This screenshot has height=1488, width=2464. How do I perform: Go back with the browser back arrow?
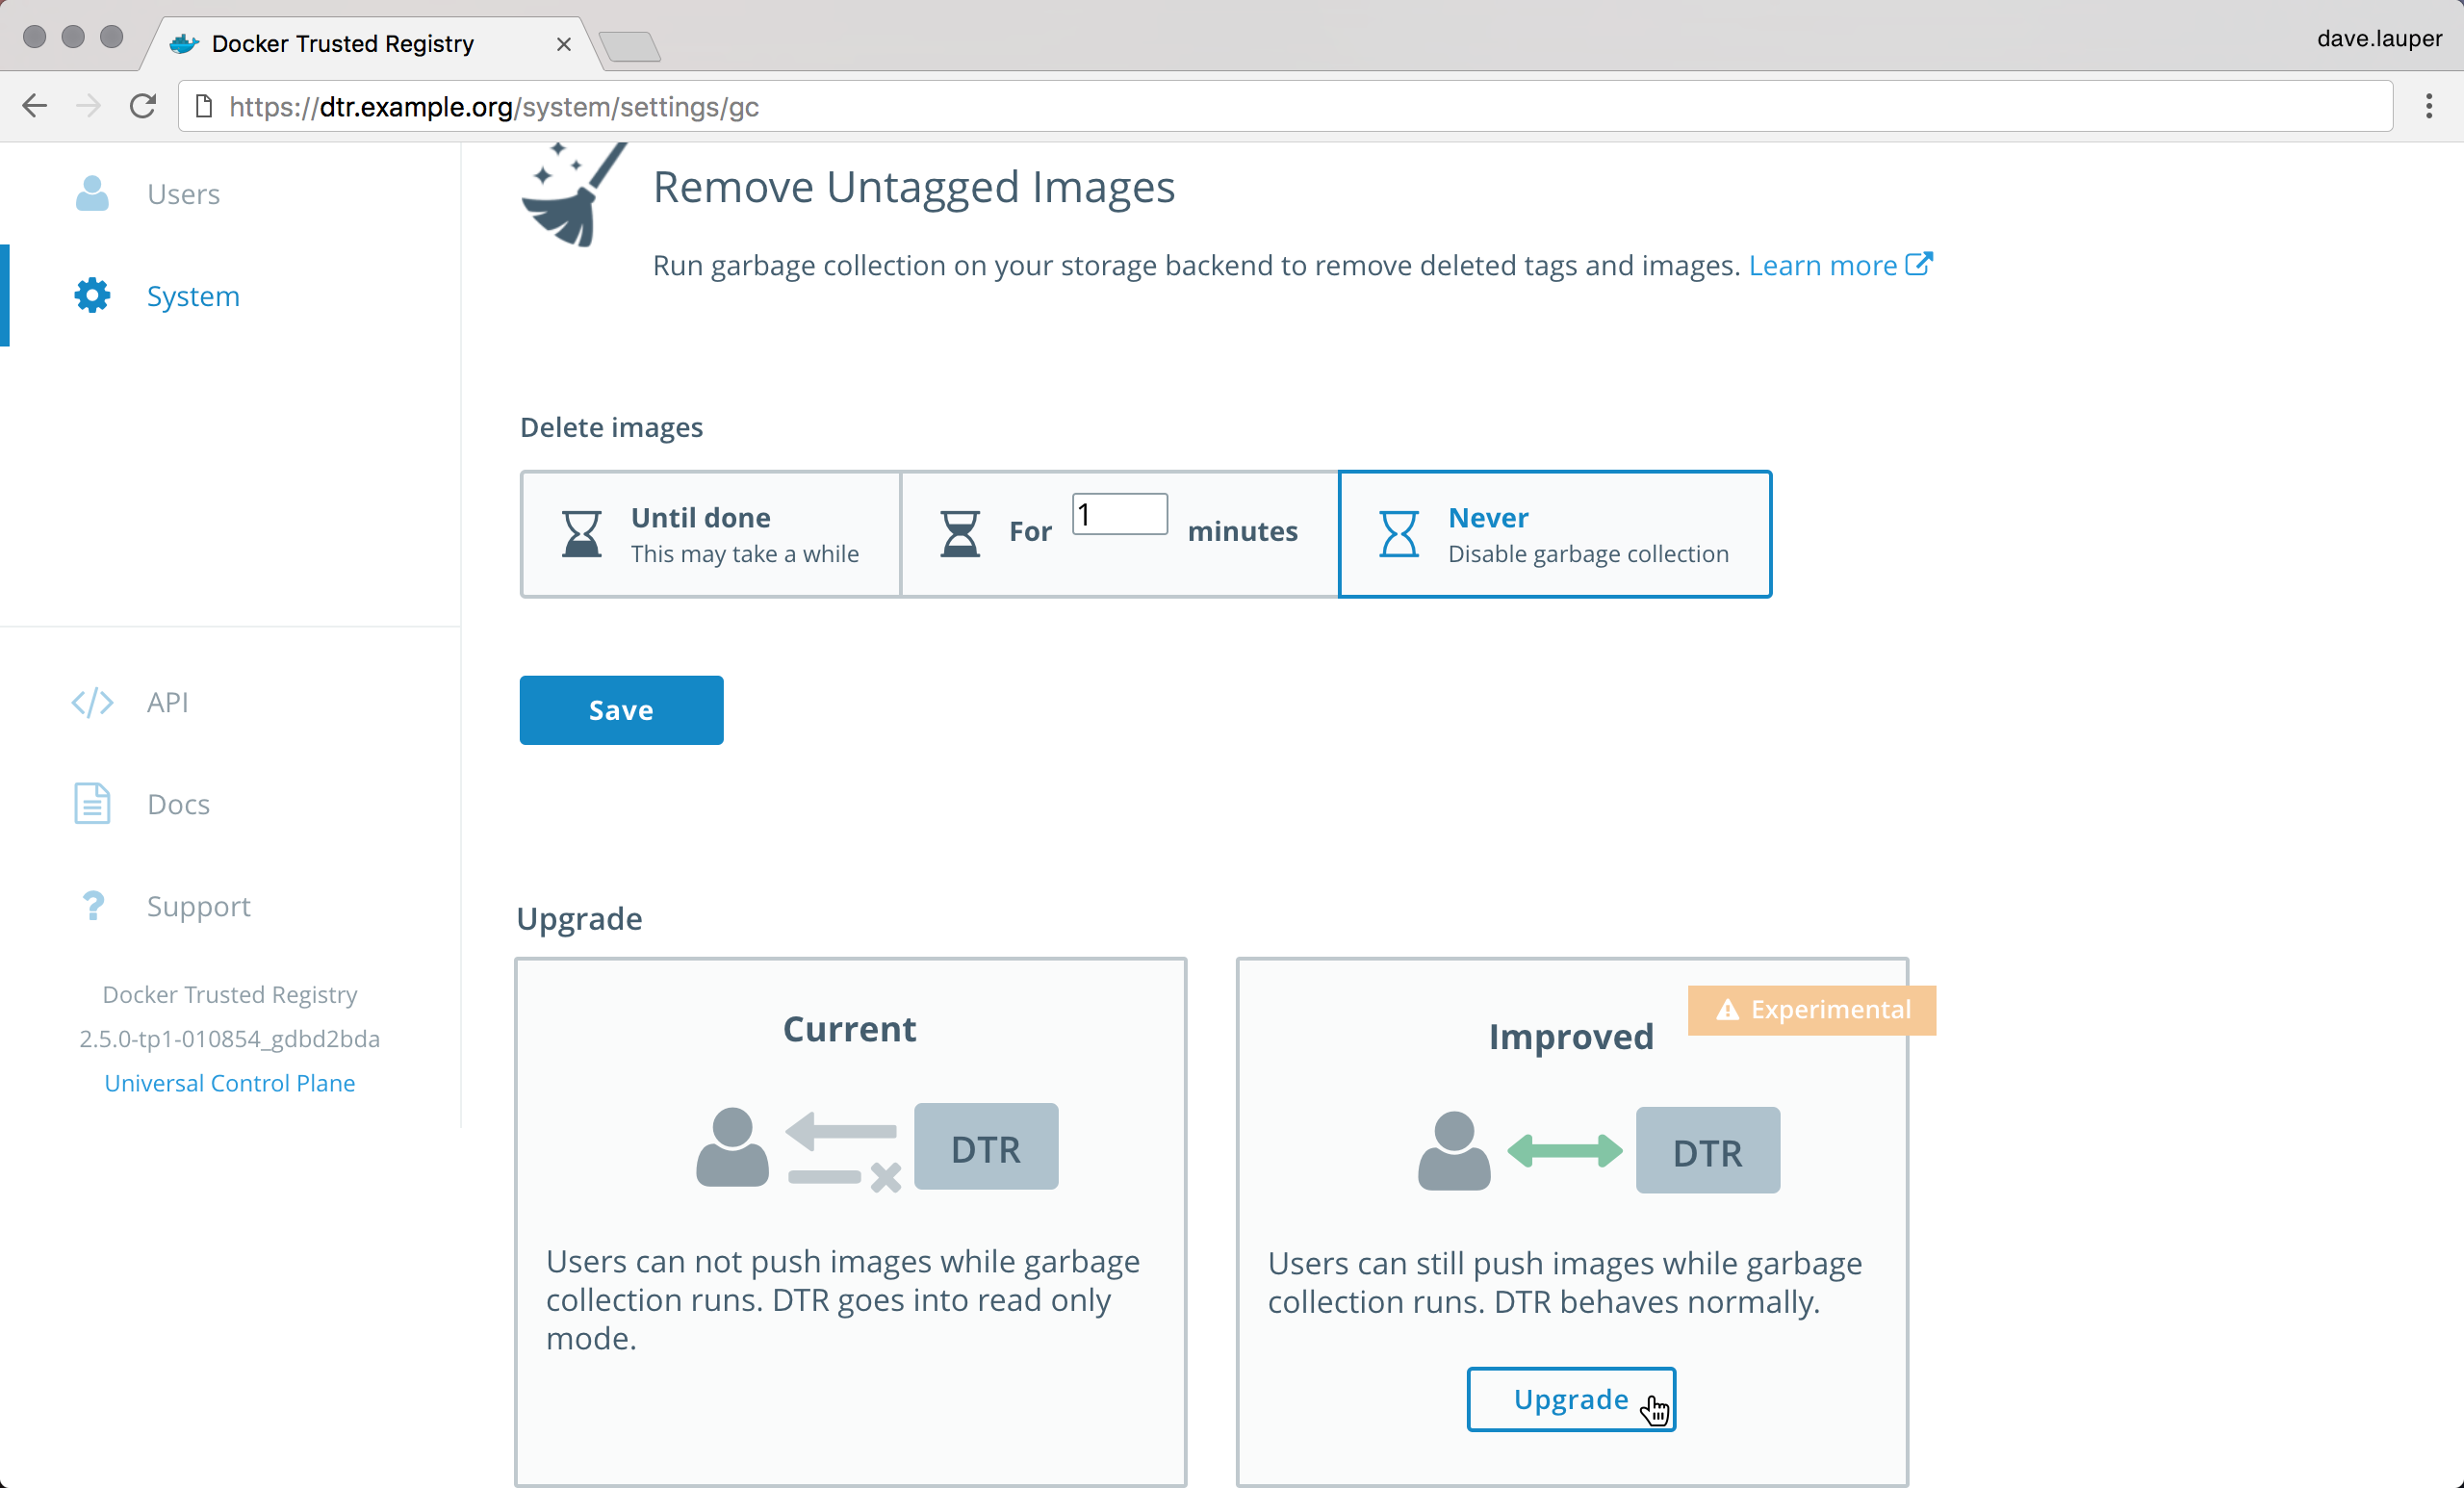pyautogui.click(x=35, y=106)
